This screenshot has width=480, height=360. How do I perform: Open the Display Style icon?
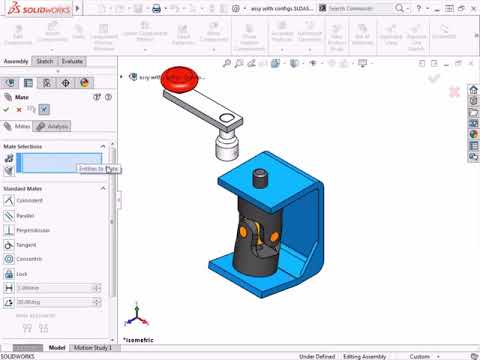pyautogui.click(x=294, y=63)
